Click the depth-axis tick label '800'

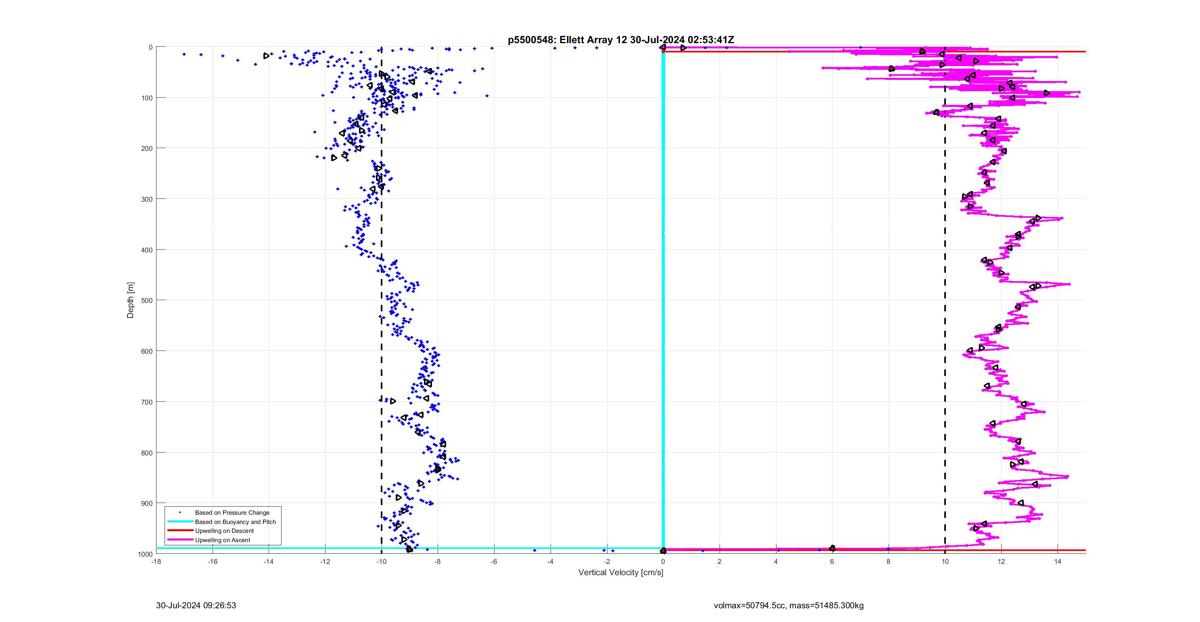point(146,452)
